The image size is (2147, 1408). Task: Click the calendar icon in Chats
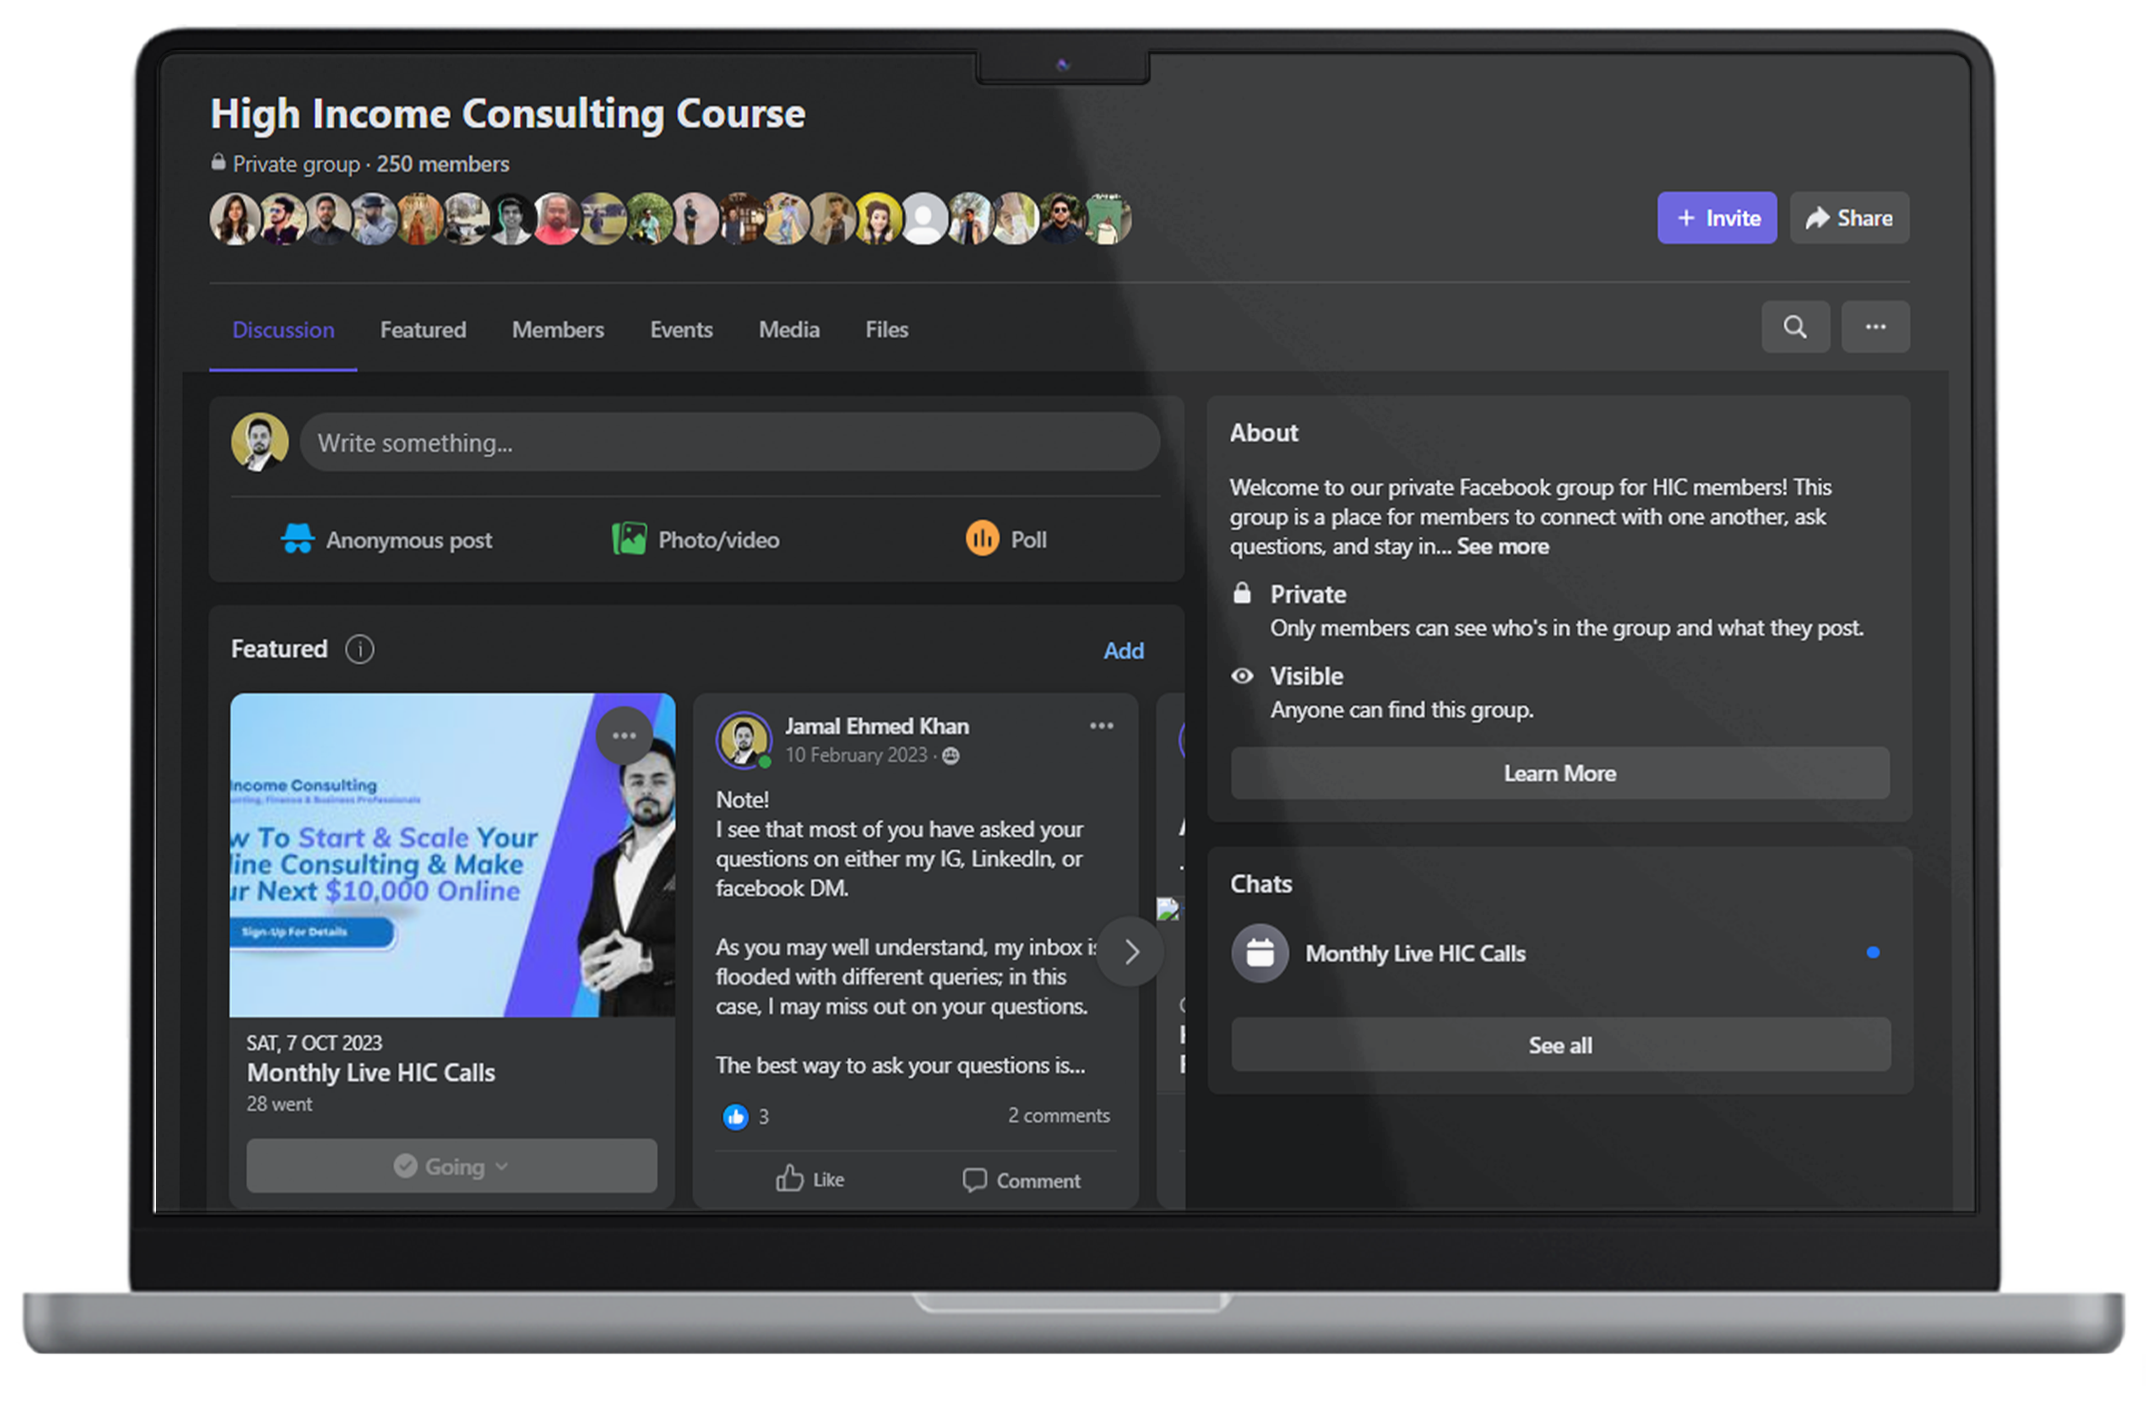click(1260, 953)
